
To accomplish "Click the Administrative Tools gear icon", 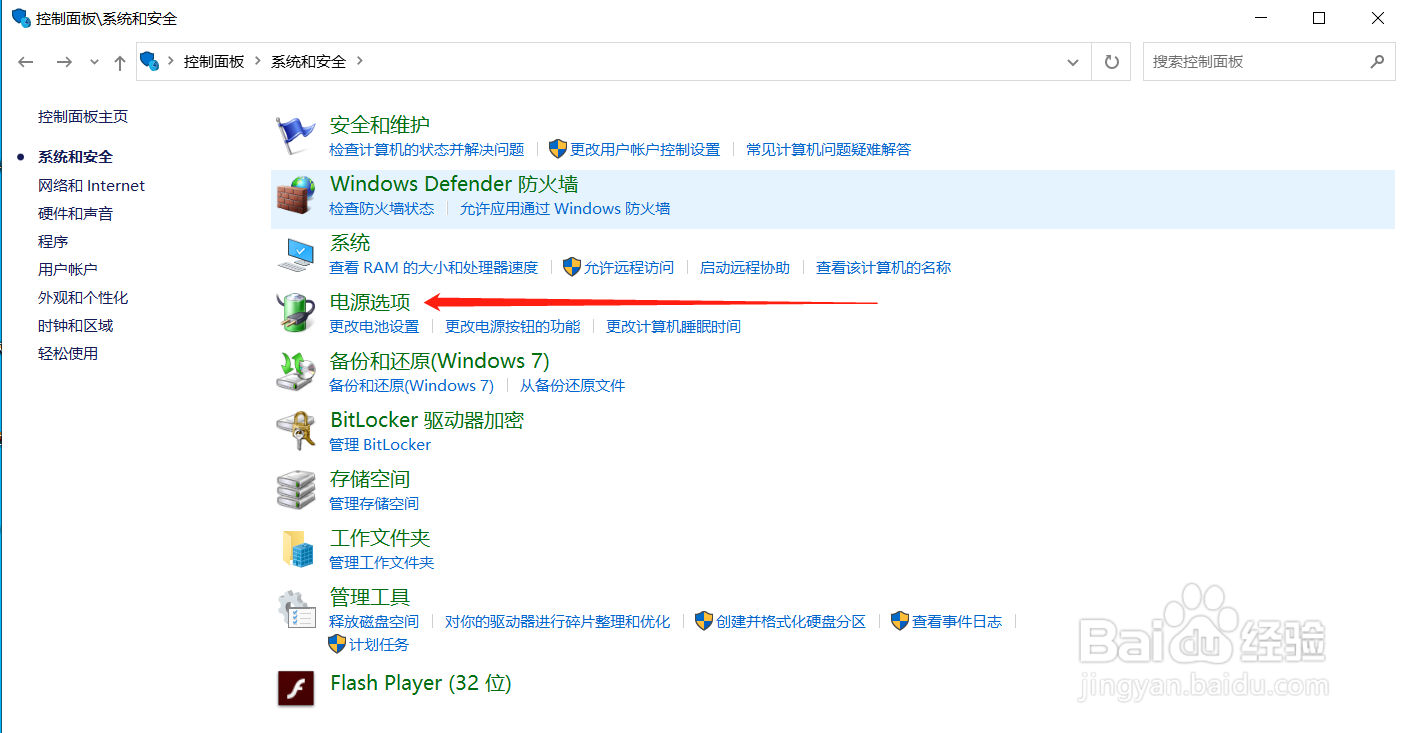I will pos(295,608).
